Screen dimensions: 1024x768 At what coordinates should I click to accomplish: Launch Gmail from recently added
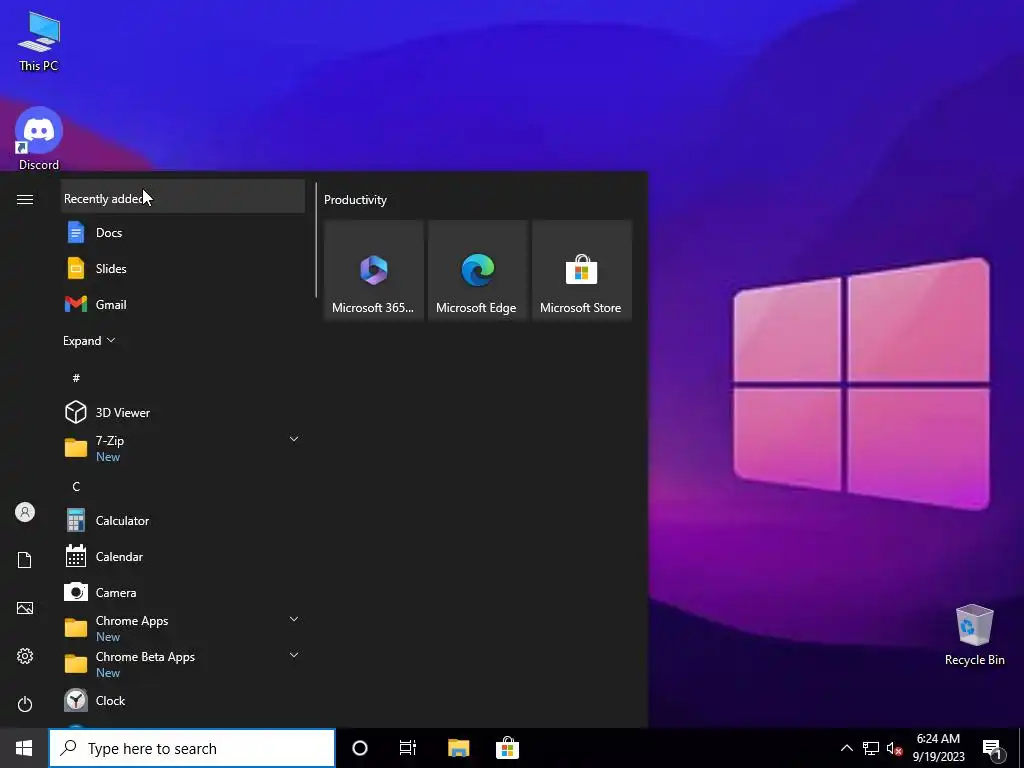click(x=183, y=304)
